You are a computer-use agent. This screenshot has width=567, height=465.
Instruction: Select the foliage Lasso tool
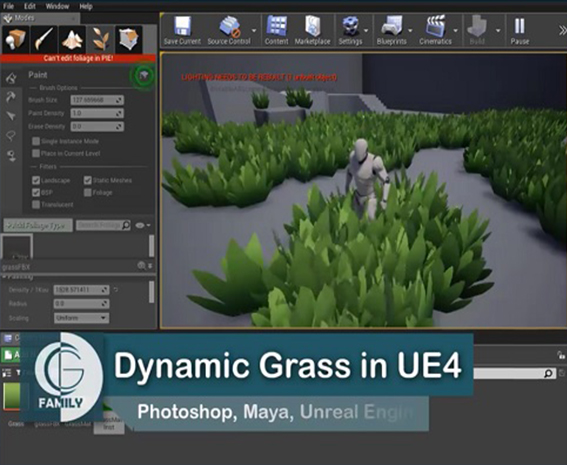(11, 136)
